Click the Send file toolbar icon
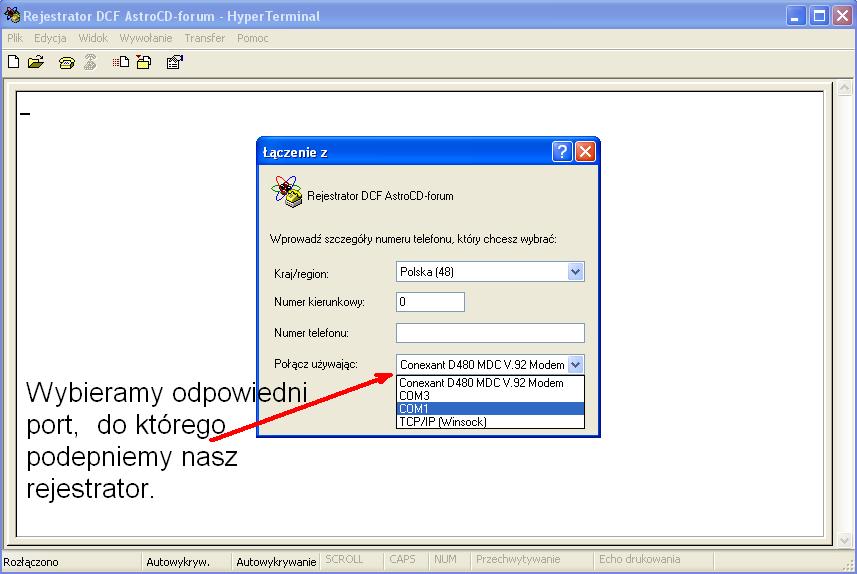Viewport: 857px width, 574px height. click(121, 62)
